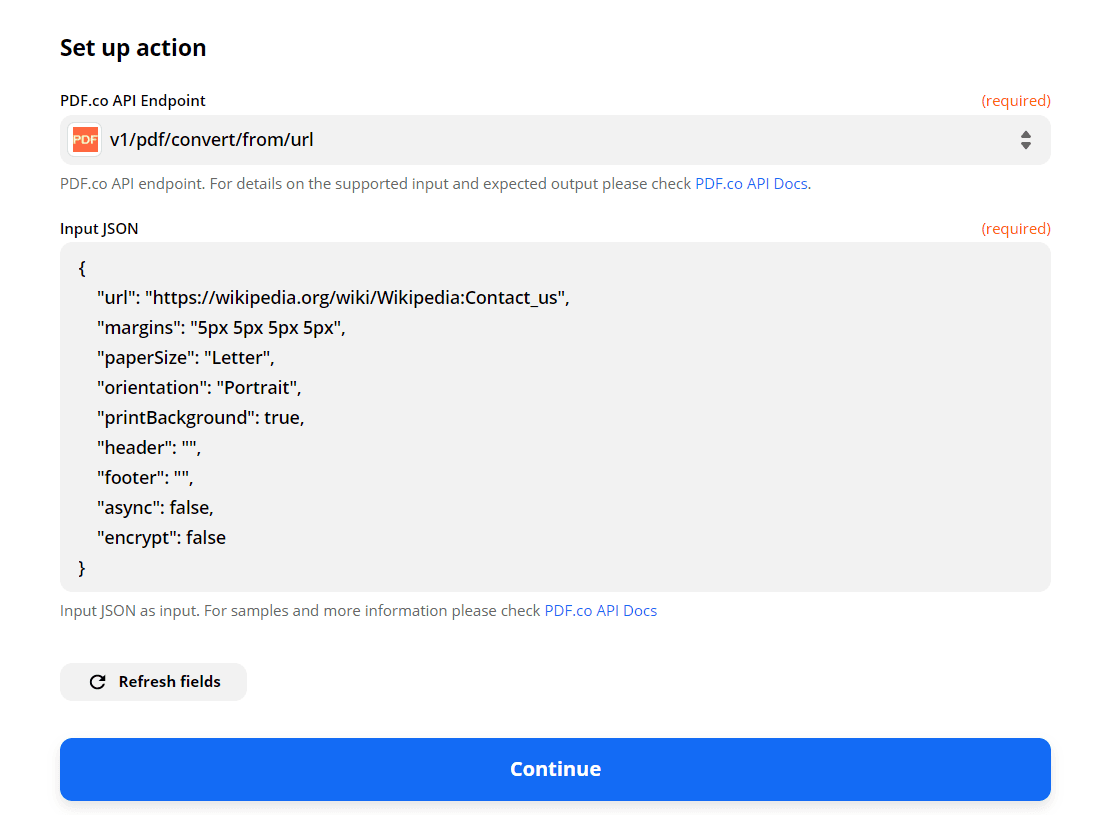Place cursor on the JSON opening brace
Image resolution: width=1109 pixels, height=815 pixels.
(82, 268)
